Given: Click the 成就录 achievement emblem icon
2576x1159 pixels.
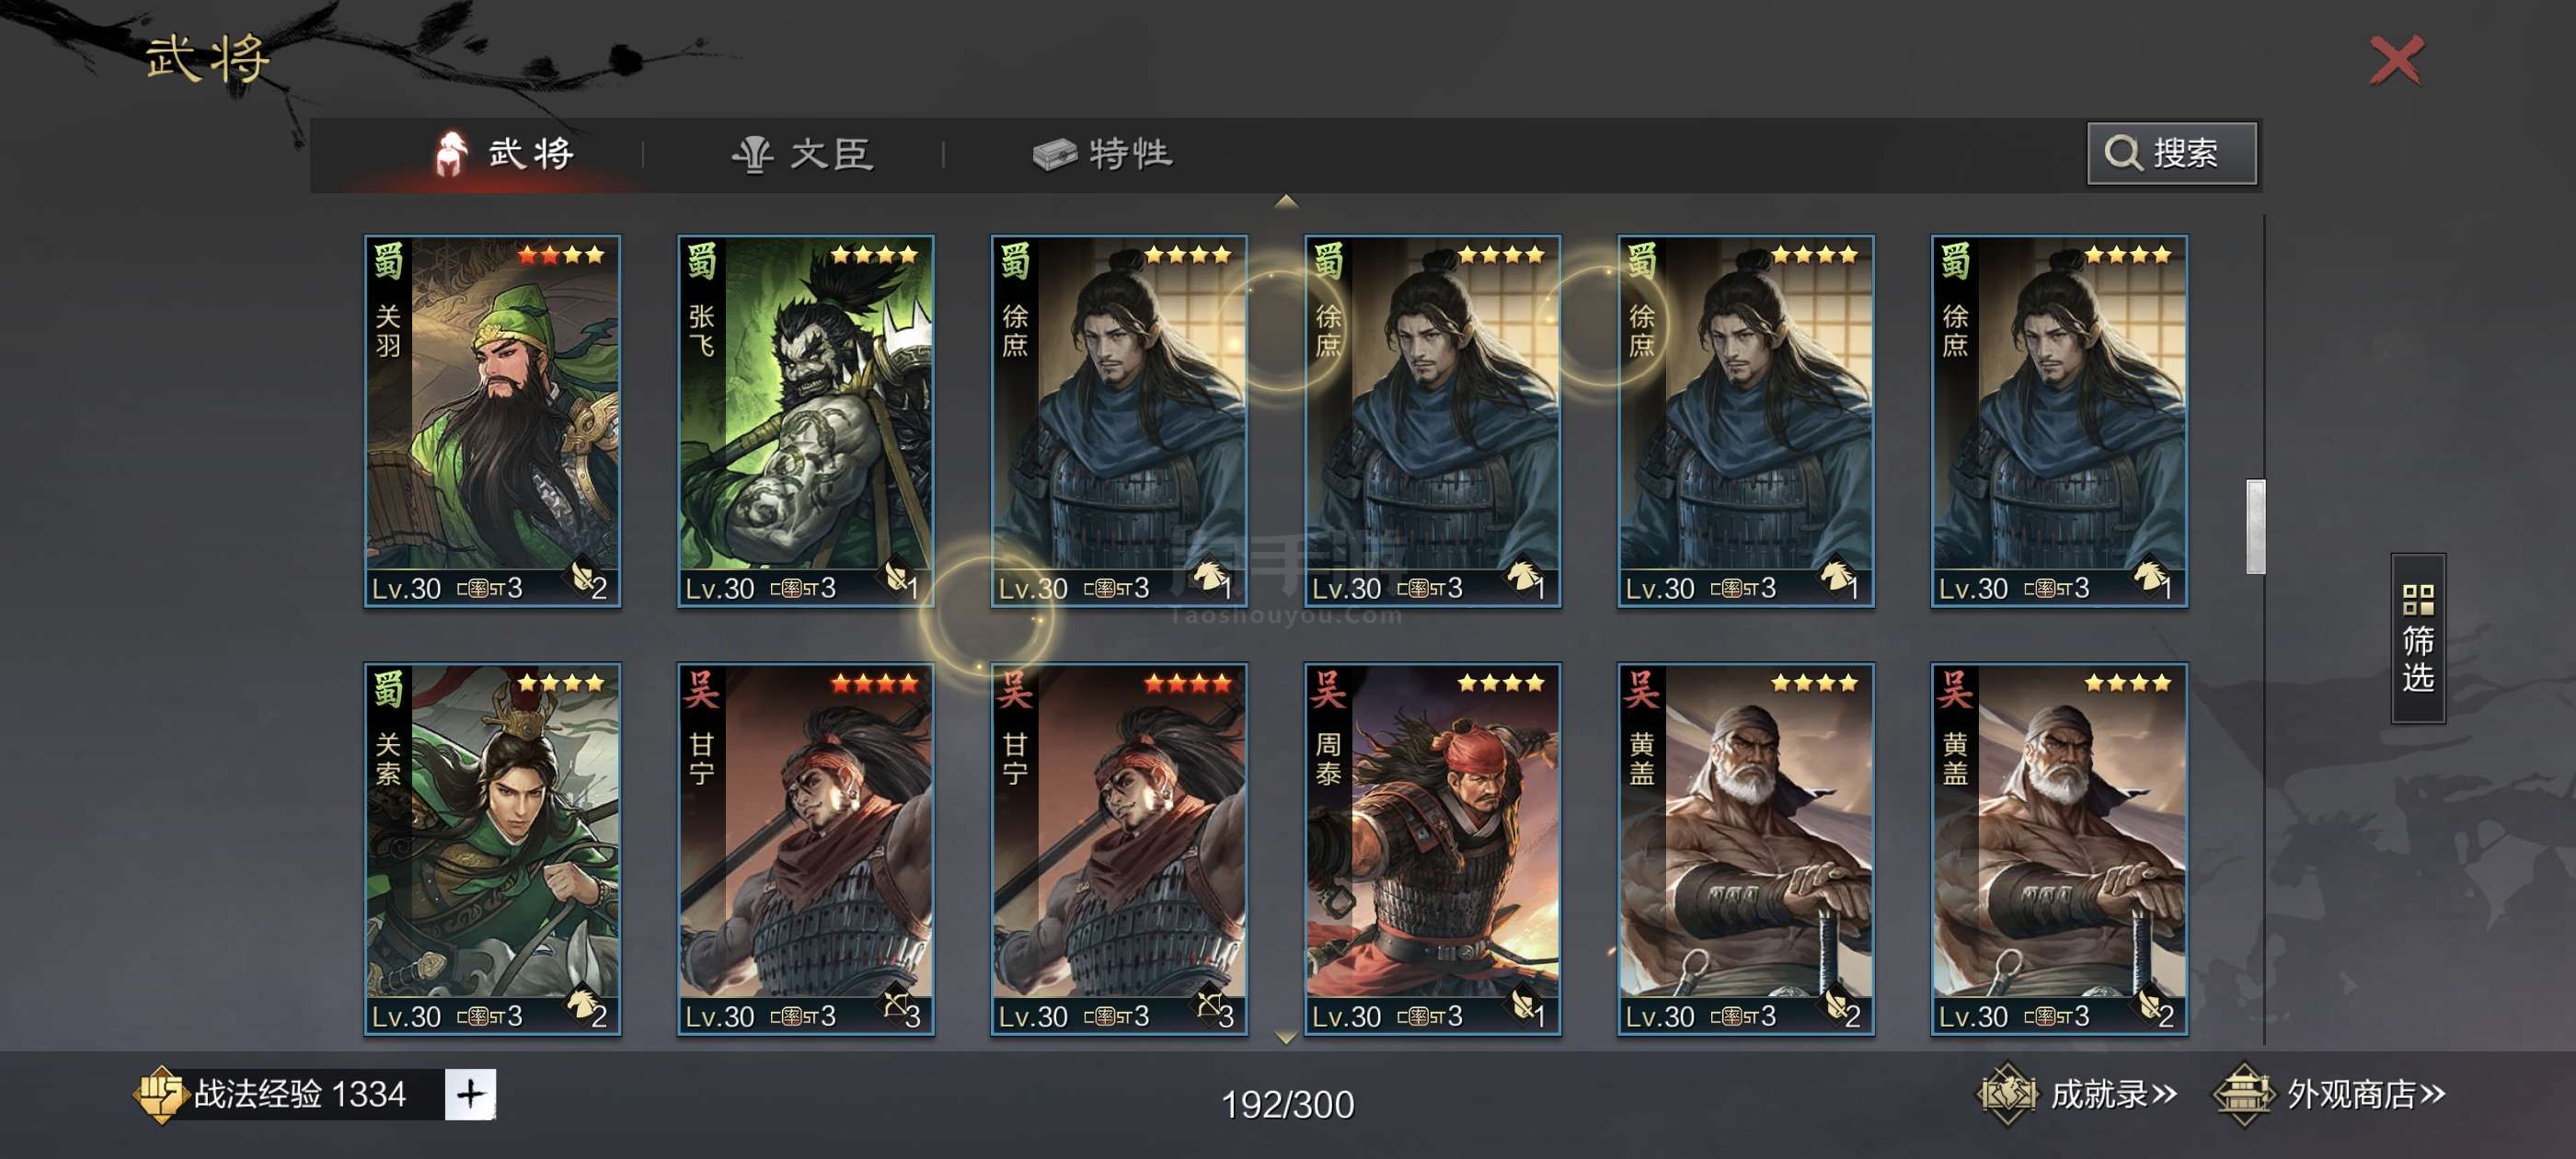Looking at the screenshot, I should coord(2006,1094).
